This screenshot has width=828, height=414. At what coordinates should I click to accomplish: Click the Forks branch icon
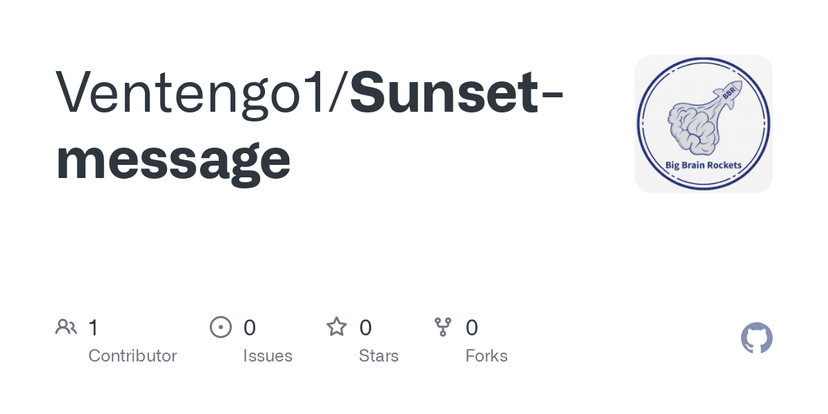point(443,327)
